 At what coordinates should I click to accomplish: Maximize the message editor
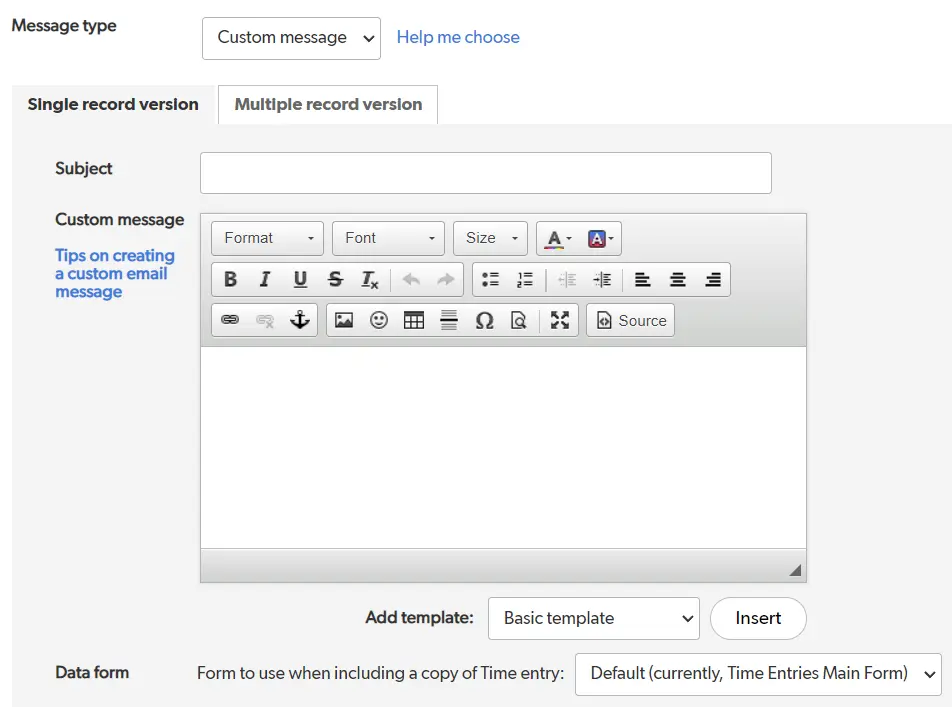click(559, 320)
